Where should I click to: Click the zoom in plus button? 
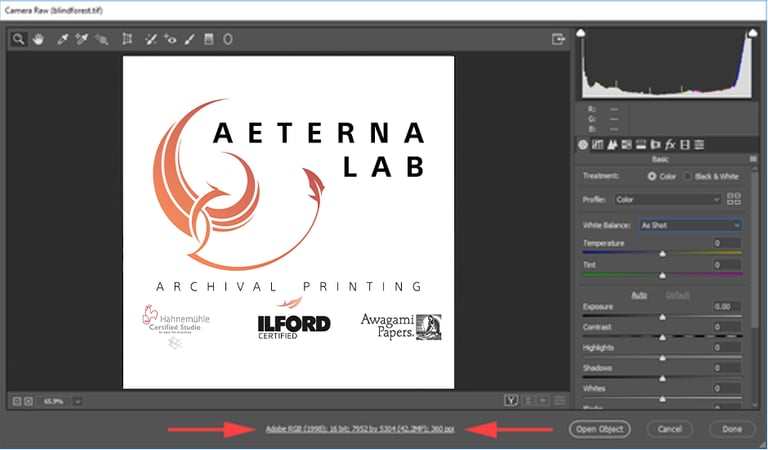tap(28, 402)
